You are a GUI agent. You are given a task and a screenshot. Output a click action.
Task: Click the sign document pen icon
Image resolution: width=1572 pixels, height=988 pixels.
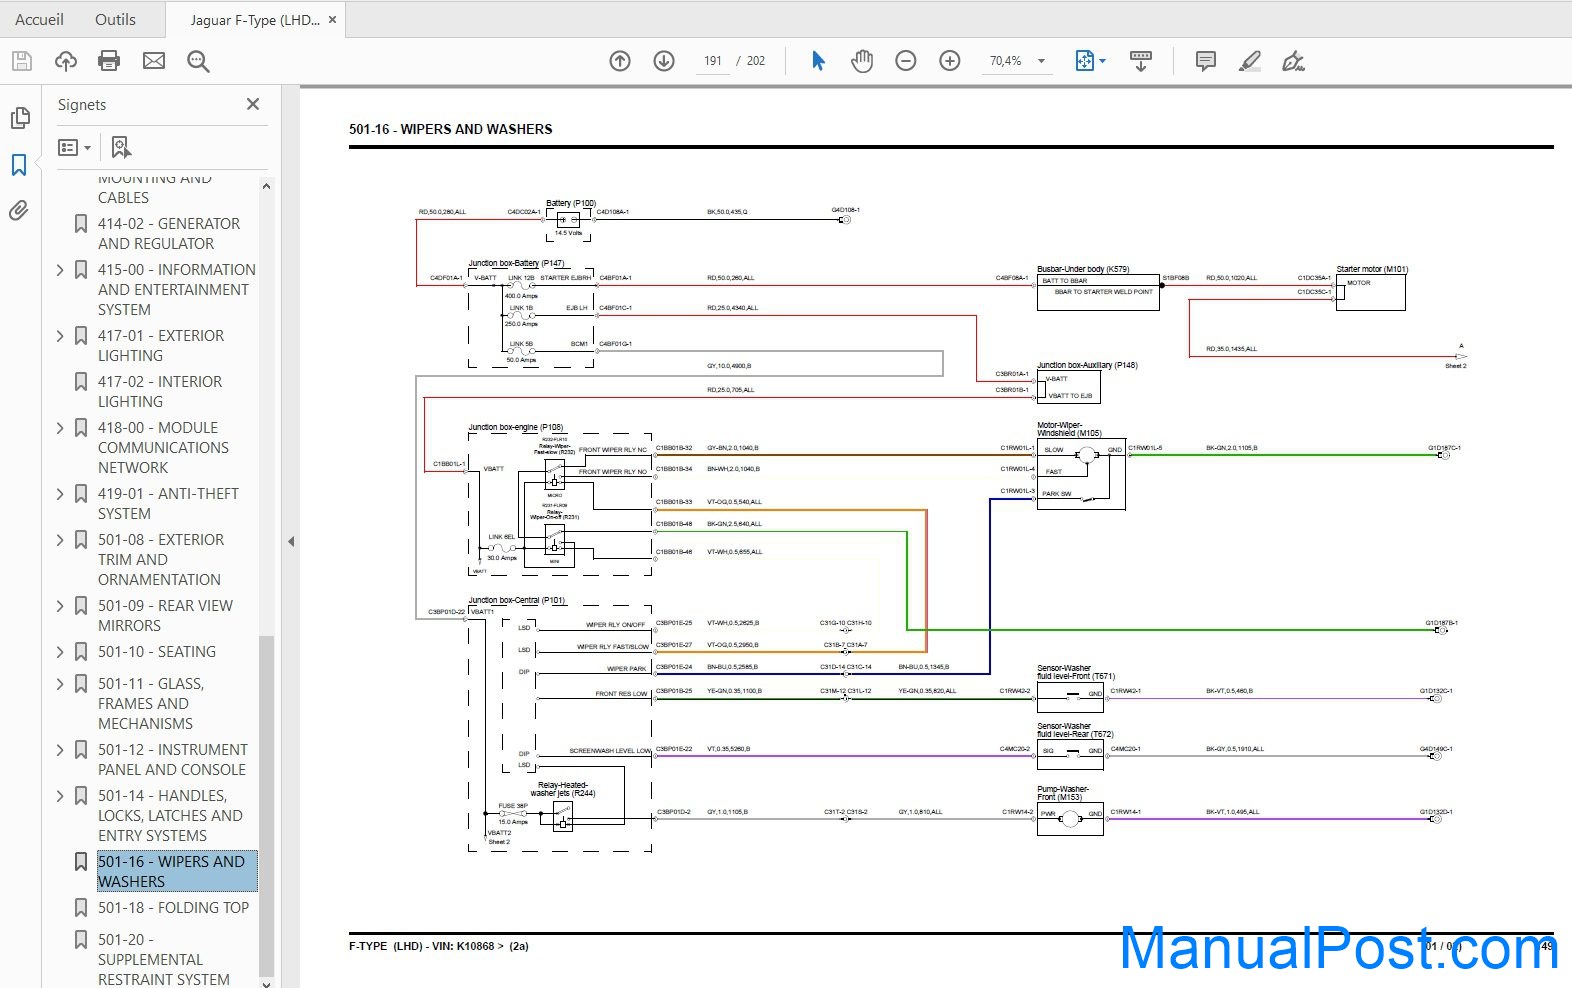(x=1293, y=61)
